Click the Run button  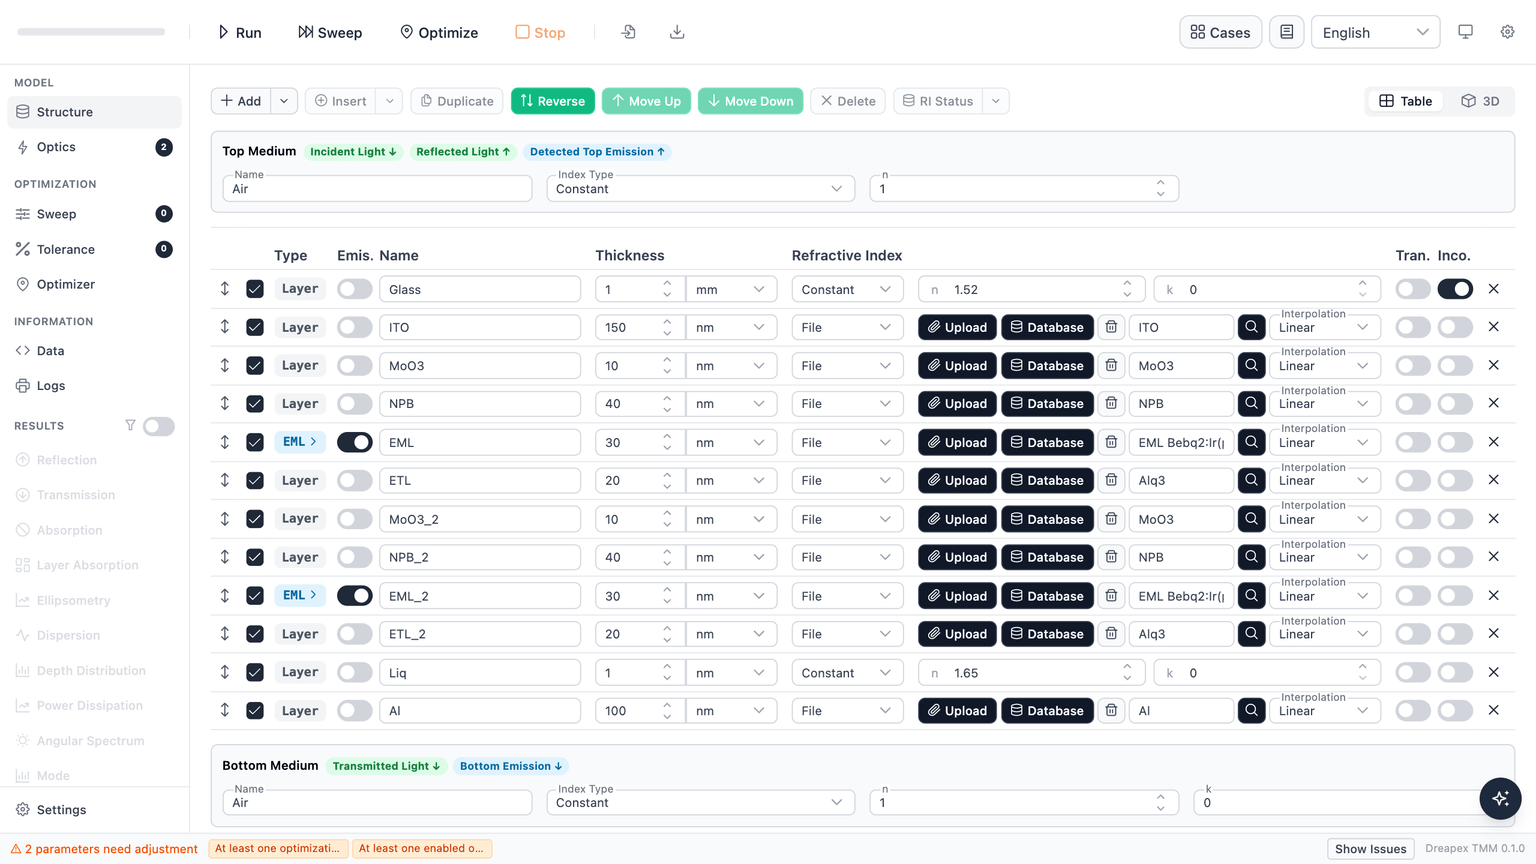(x=240, y=32)
